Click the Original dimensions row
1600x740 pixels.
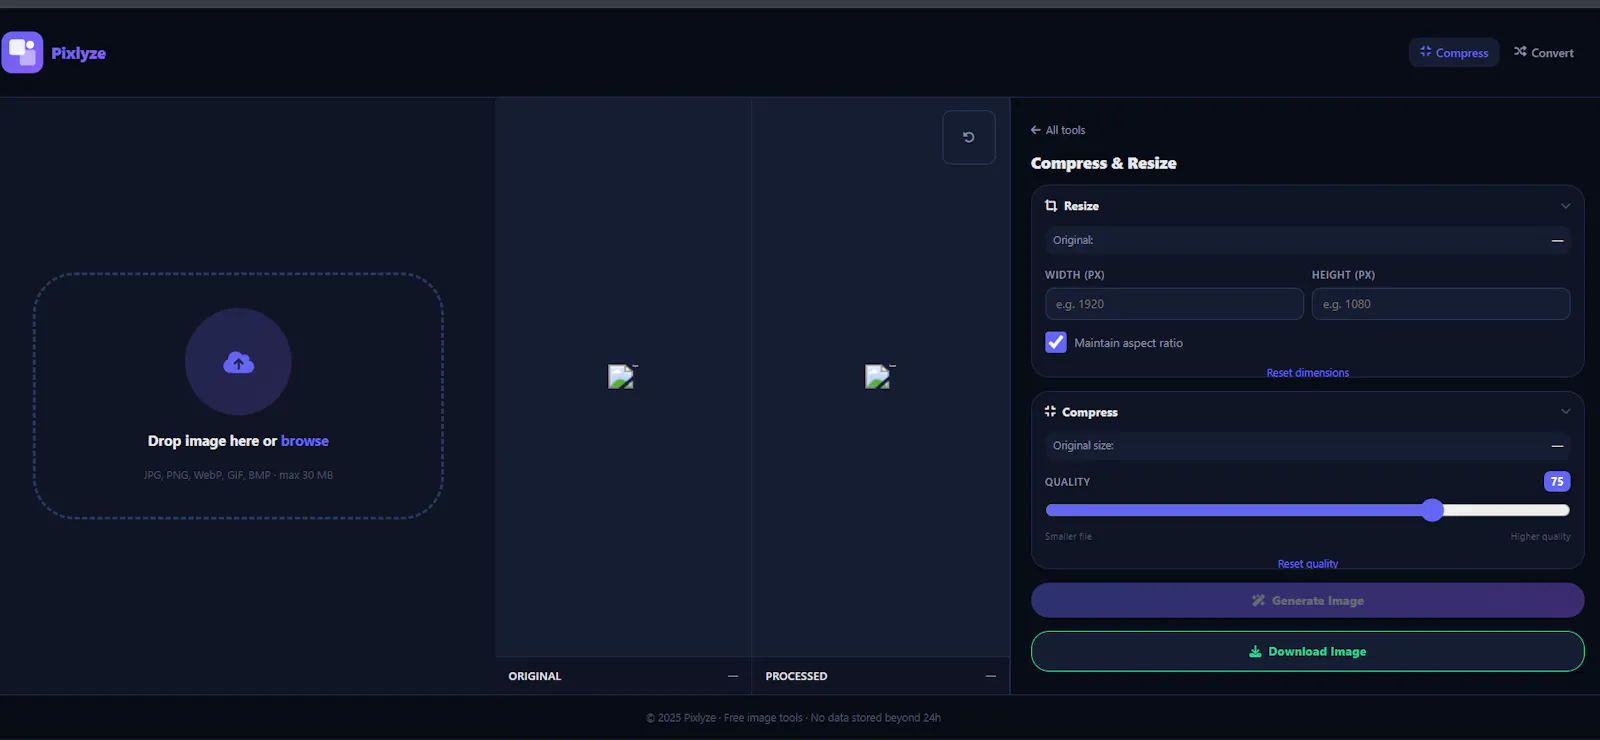pyautogui.click(x=1308, y=240)
